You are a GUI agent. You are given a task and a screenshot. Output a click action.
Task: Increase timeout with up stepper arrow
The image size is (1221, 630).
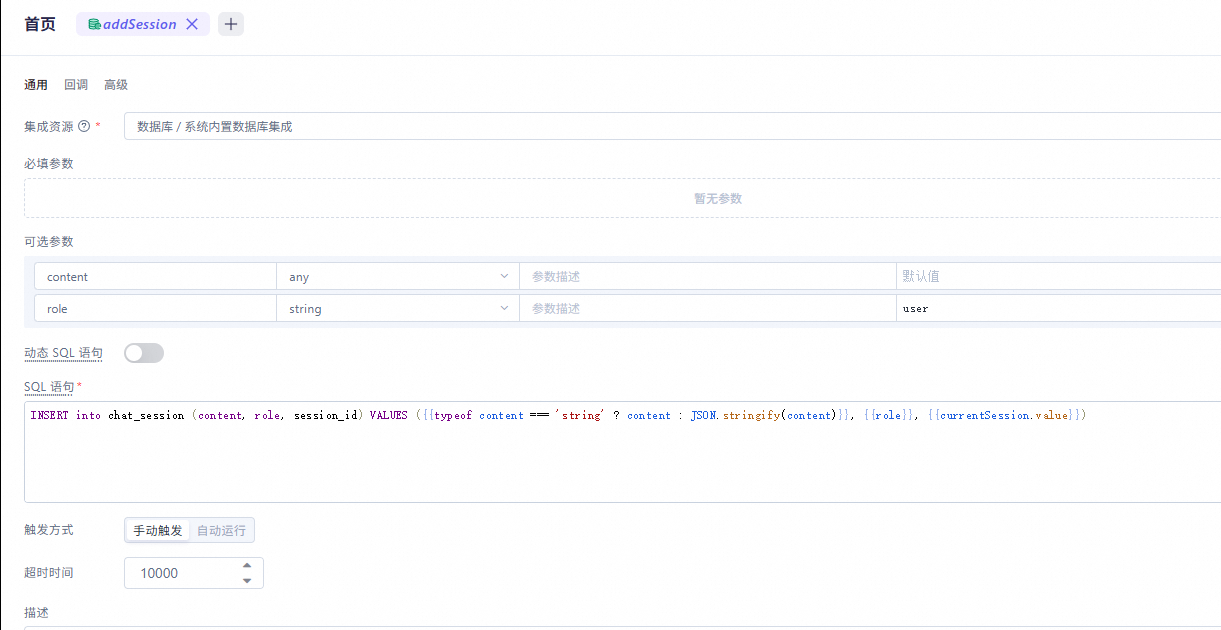(x=247, y=565)
